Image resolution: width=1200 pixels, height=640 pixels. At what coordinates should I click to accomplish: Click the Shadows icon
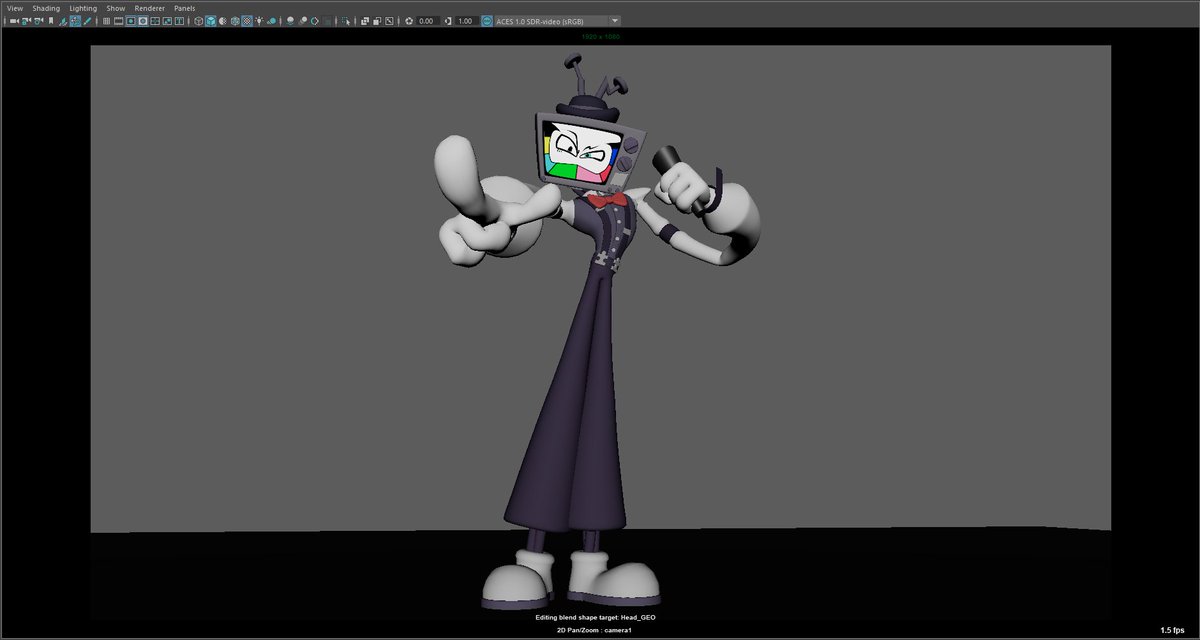tap(271, 21)
